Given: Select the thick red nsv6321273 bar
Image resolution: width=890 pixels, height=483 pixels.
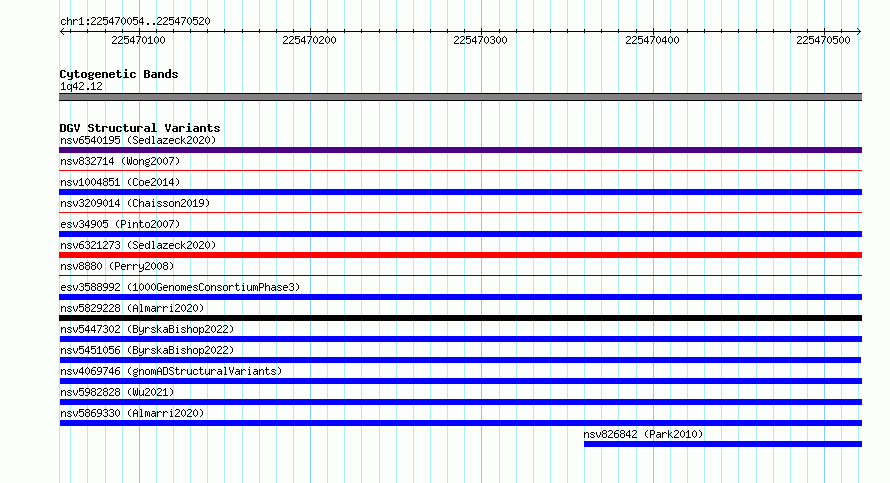Looking at the screenshot, I should [460, 255].
